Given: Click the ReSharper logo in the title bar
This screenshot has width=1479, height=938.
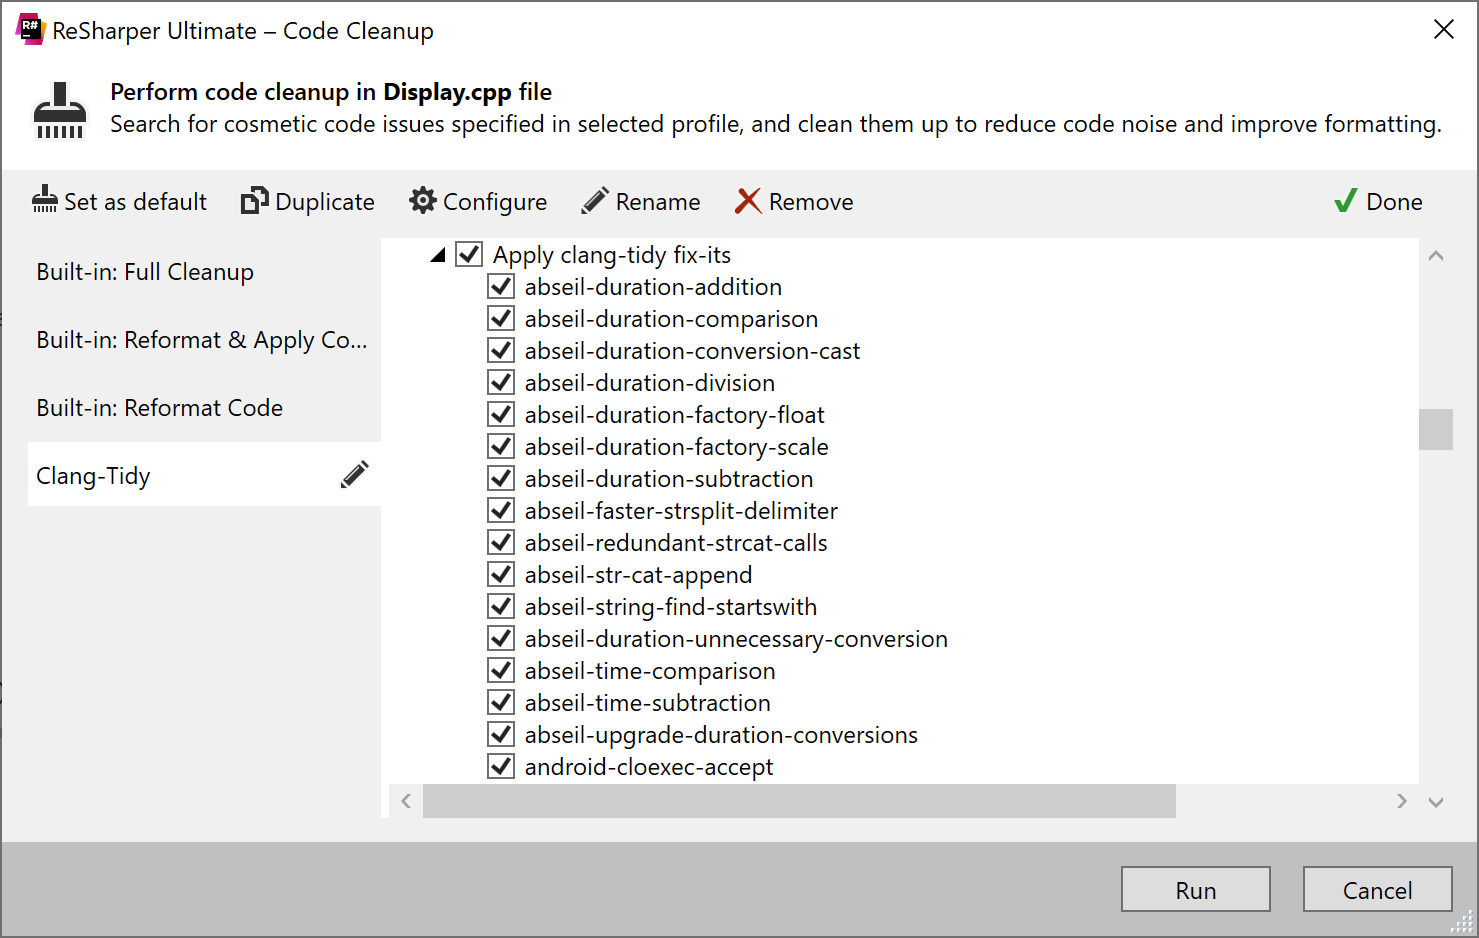Looking at the screenshot, I should 30,29.
